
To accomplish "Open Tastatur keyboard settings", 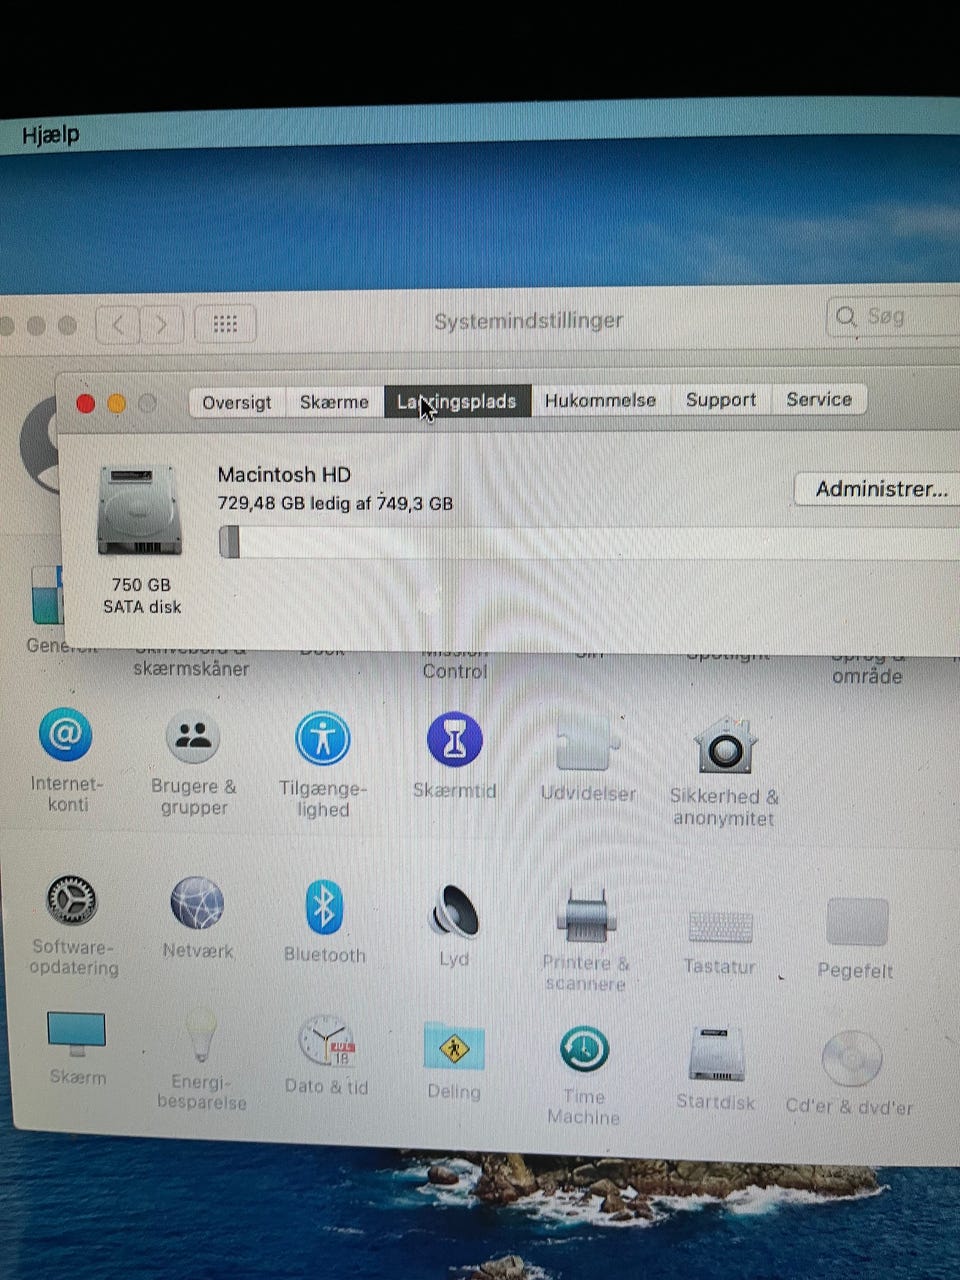I will tap(720, 926).
